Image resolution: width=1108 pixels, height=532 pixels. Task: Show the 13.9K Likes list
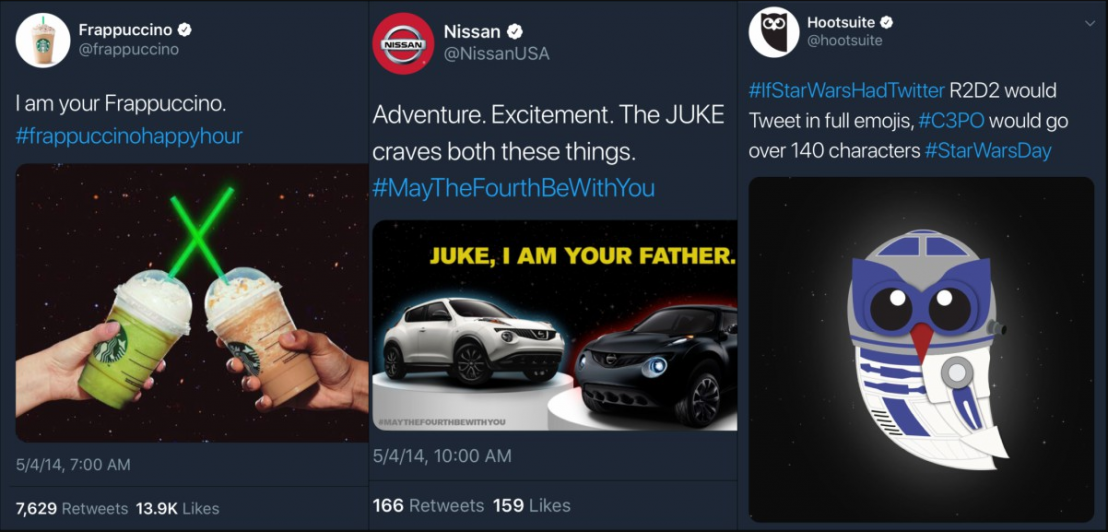click(177, 508)
